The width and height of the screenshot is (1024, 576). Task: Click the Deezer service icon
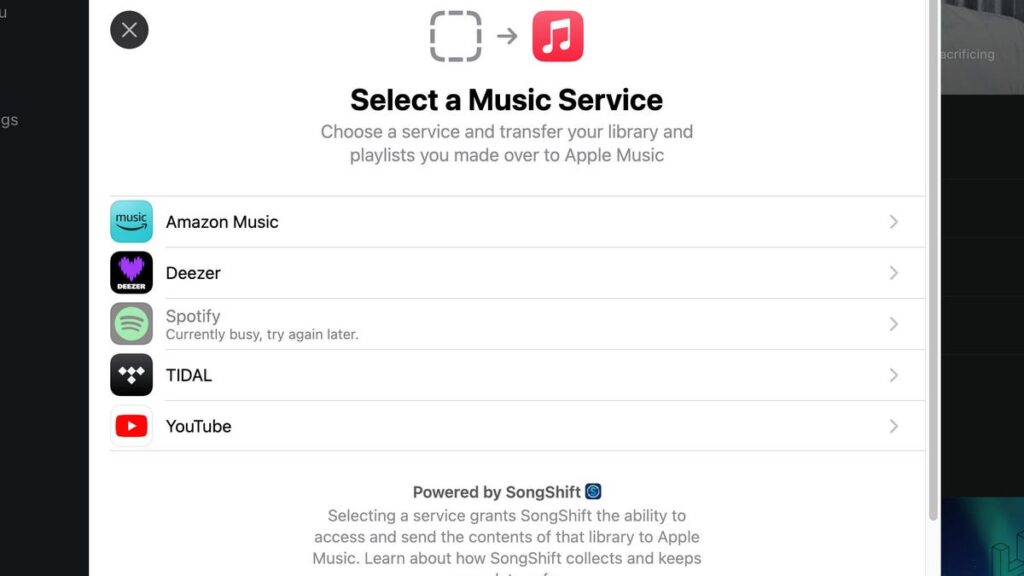(x=131, y=272)
